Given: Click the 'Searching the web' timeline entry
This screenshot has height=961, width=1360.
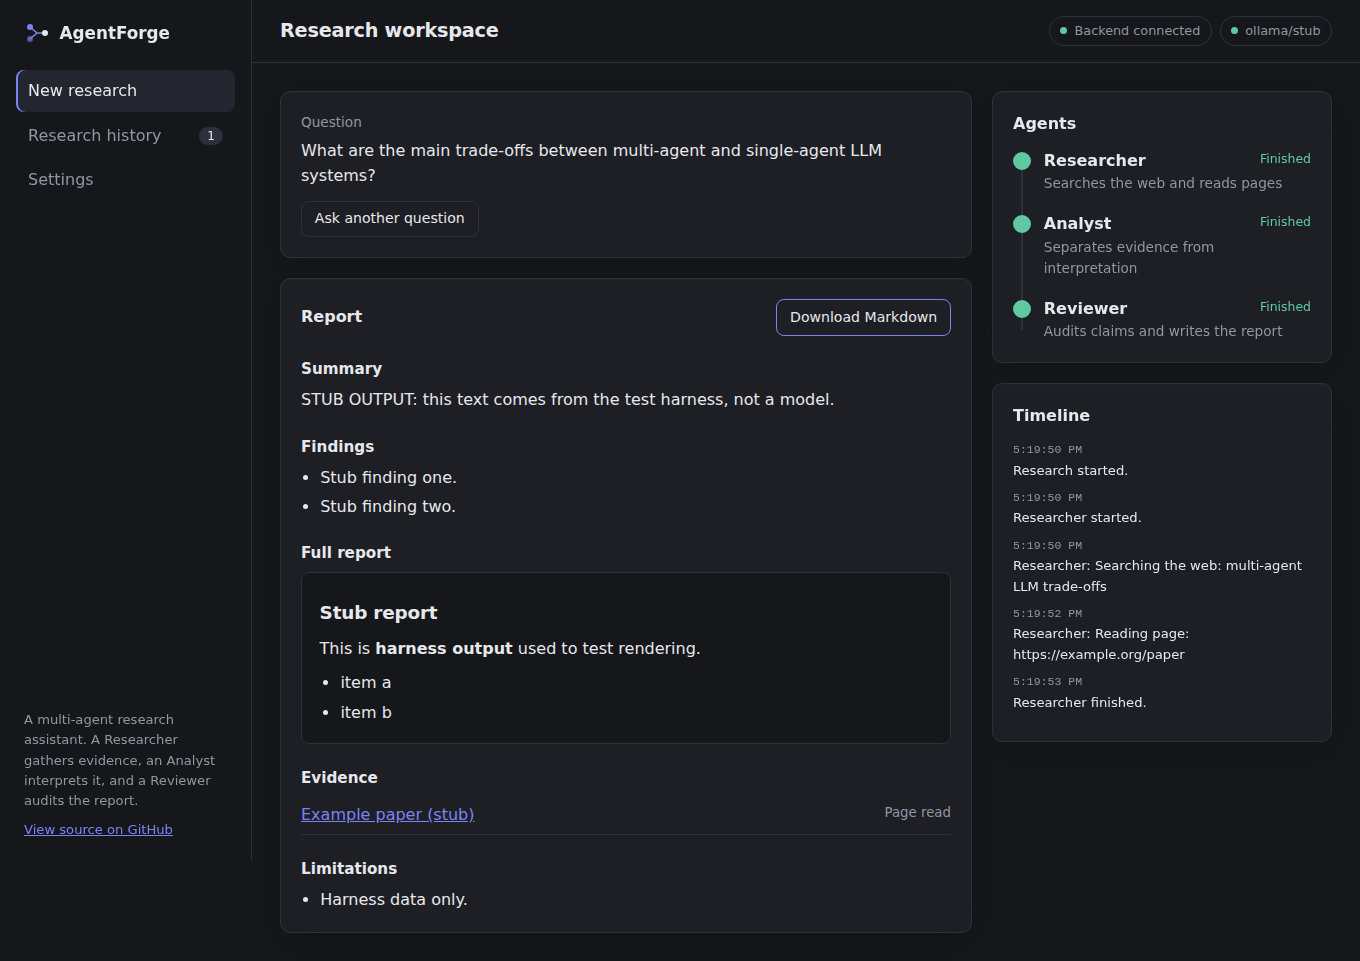Looking at the screenshot, I should point(1157,576).
